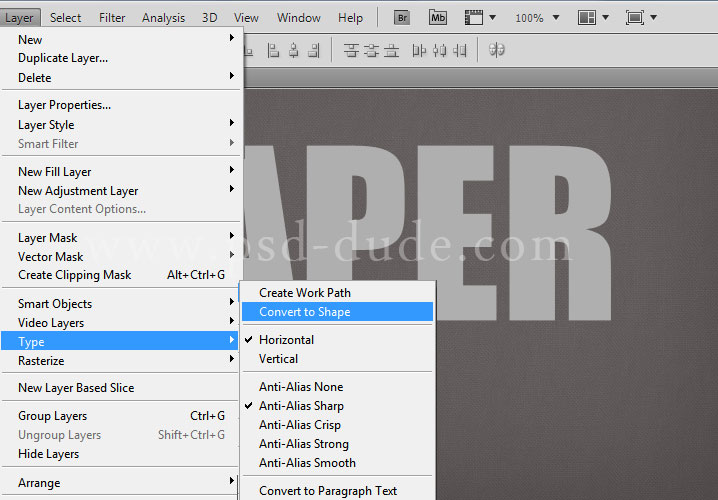Launch Bridge with the Br icon
This screenshot has width=718, height=500.
tap(402, 18)
